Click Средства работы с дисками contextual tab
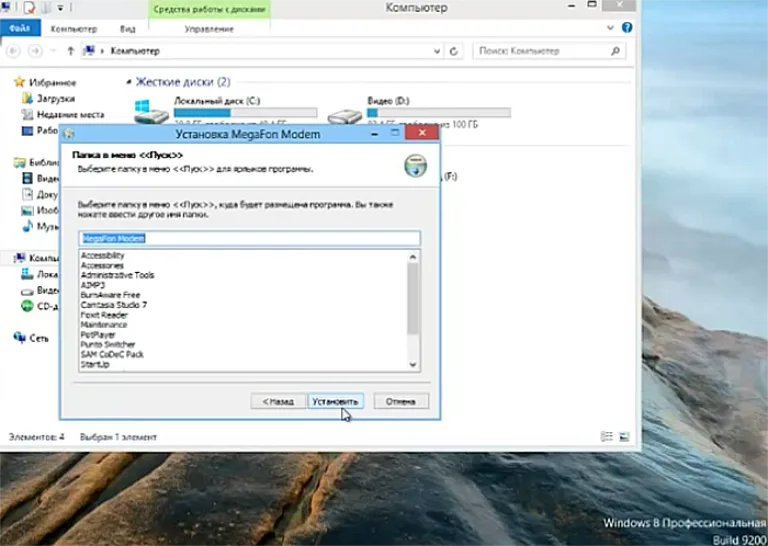The width and height of the screenshot is (768, 546). (209, 9)
